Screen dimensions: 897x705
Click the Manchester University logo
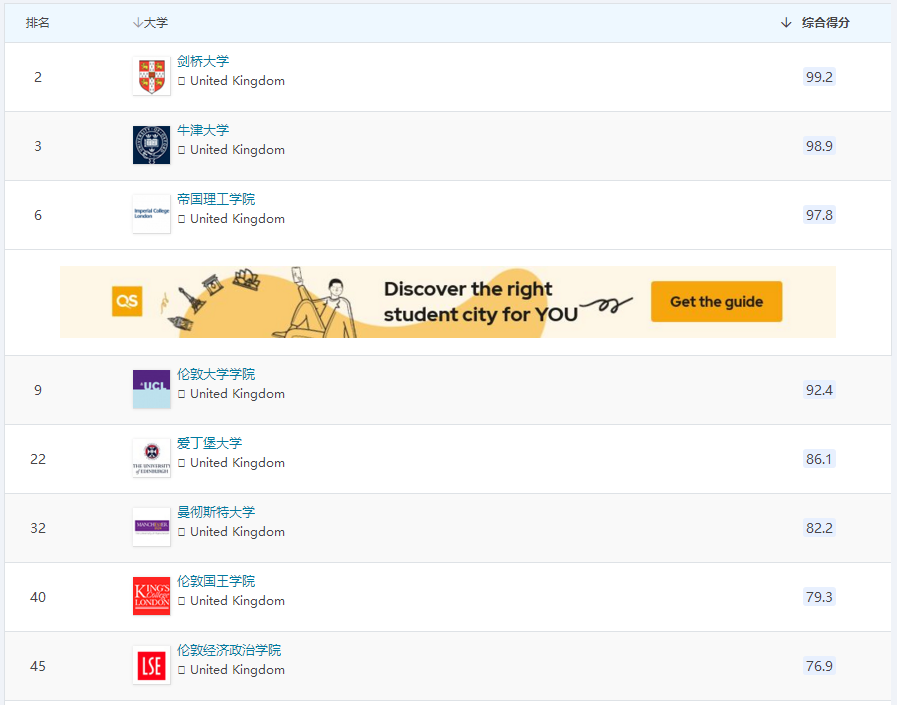(x=152, y=527)
